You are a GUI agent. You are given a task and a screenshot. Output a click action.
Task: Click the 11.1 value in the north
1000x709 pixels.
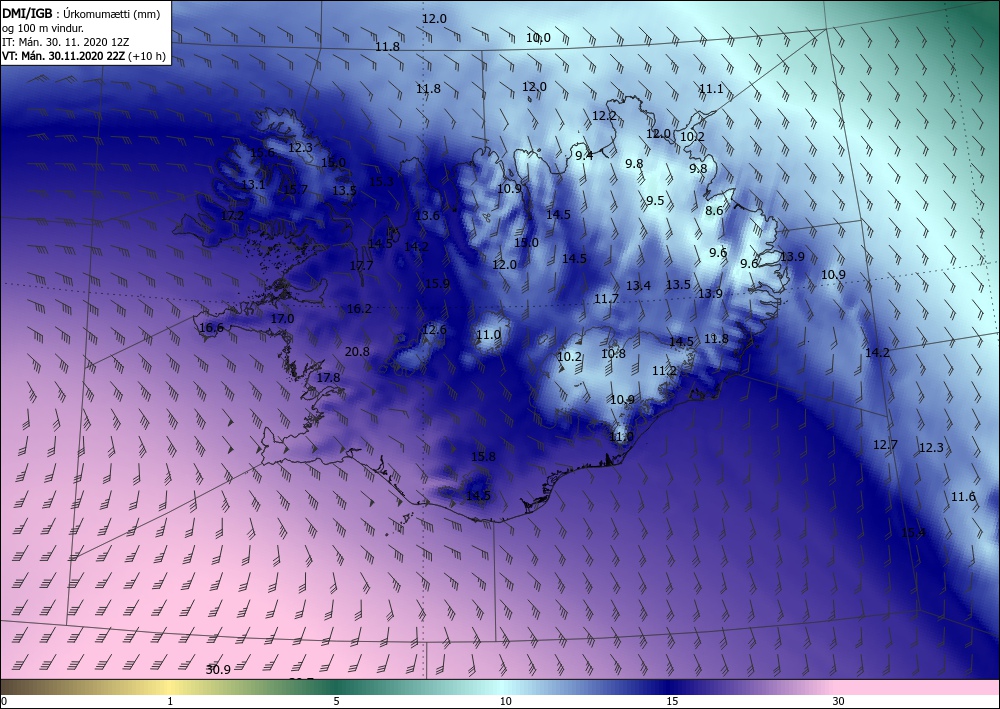[711, 89]
